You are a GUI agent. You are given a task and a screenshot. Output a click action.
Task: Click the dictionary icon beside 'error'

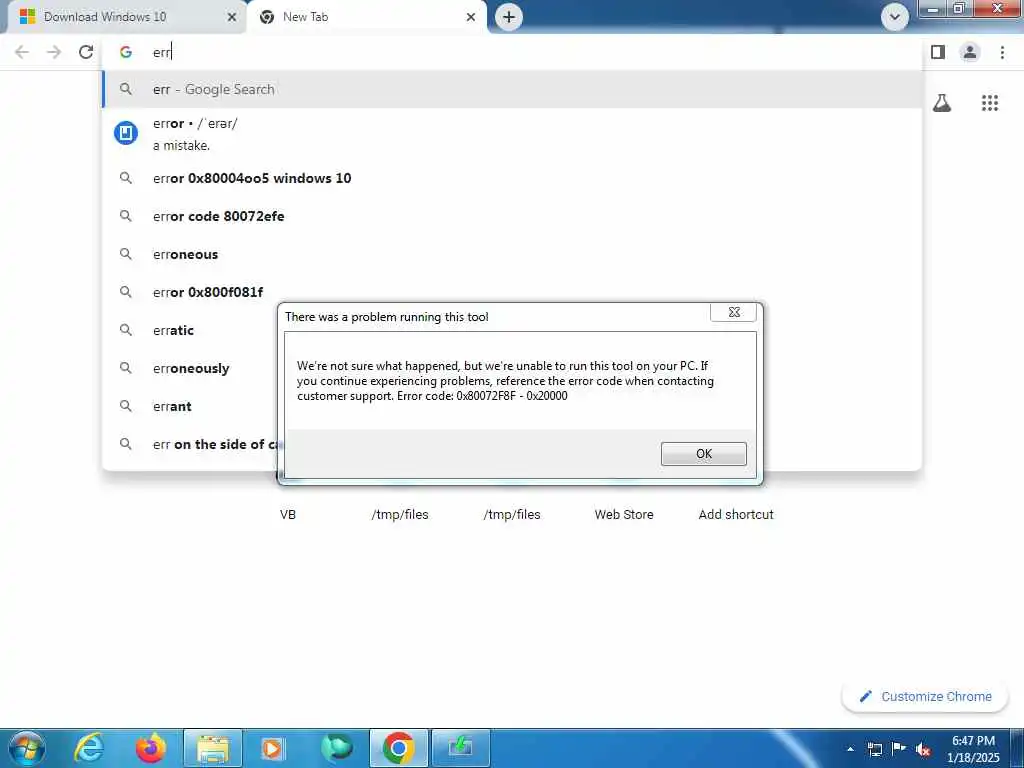[x=126, y=133]
